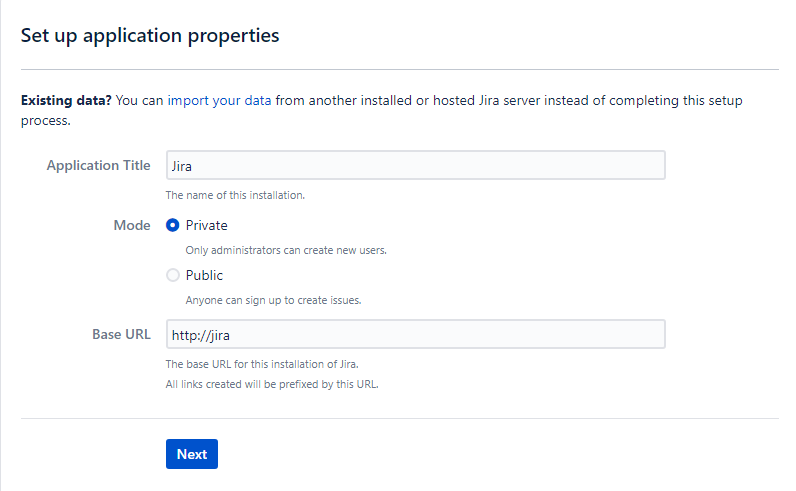Click the 'Mode' field label
796x491 pixels.
[132, 225]
